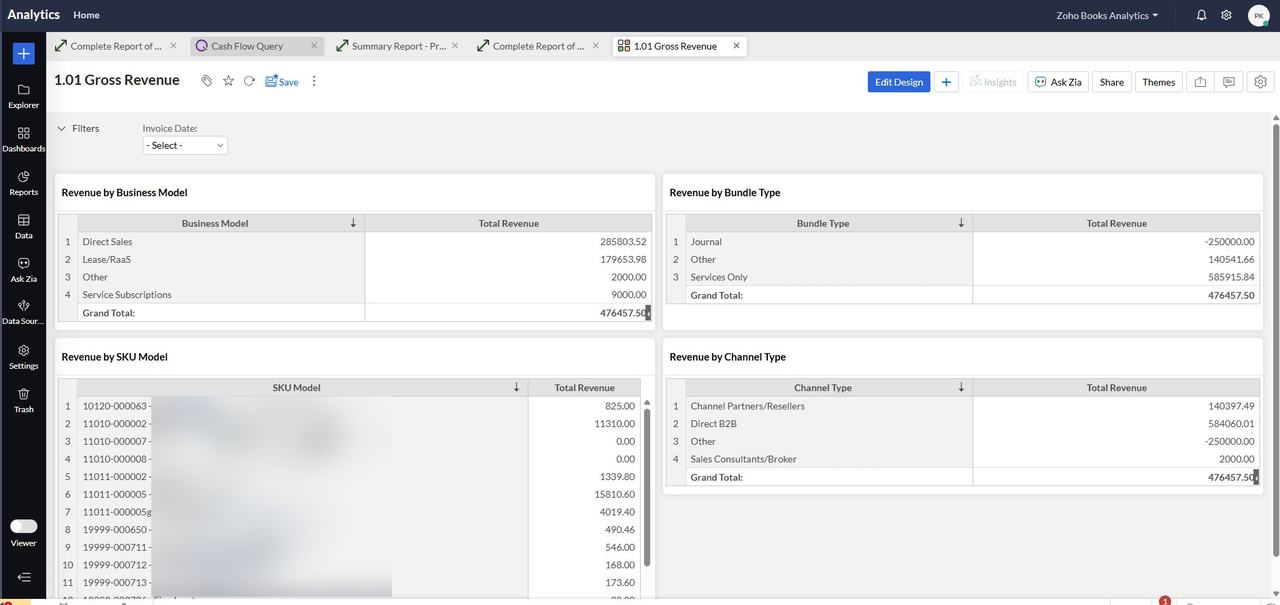The image size is (1280, 605).
Task: Select the Service Subscriptions row
Action: pos(354,294)
